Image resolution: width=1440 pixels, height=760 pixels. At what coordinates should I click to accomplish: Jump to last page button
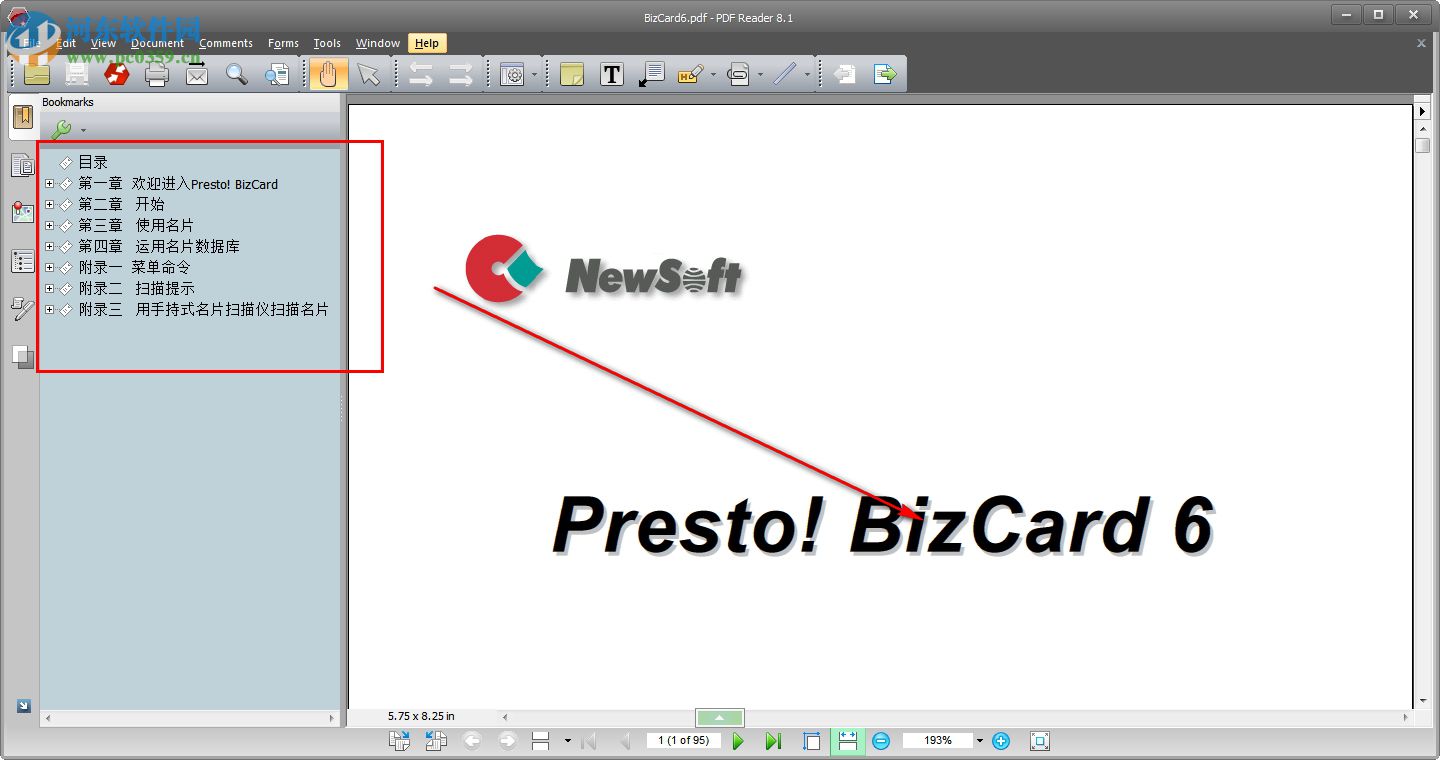773,741
